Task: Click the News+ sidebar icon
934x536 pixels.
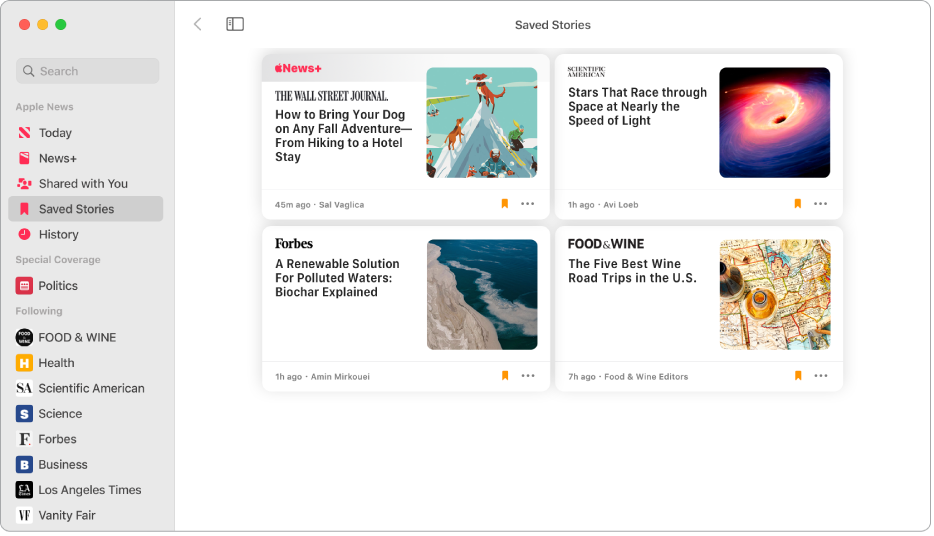Action: [x=24, y=158]
